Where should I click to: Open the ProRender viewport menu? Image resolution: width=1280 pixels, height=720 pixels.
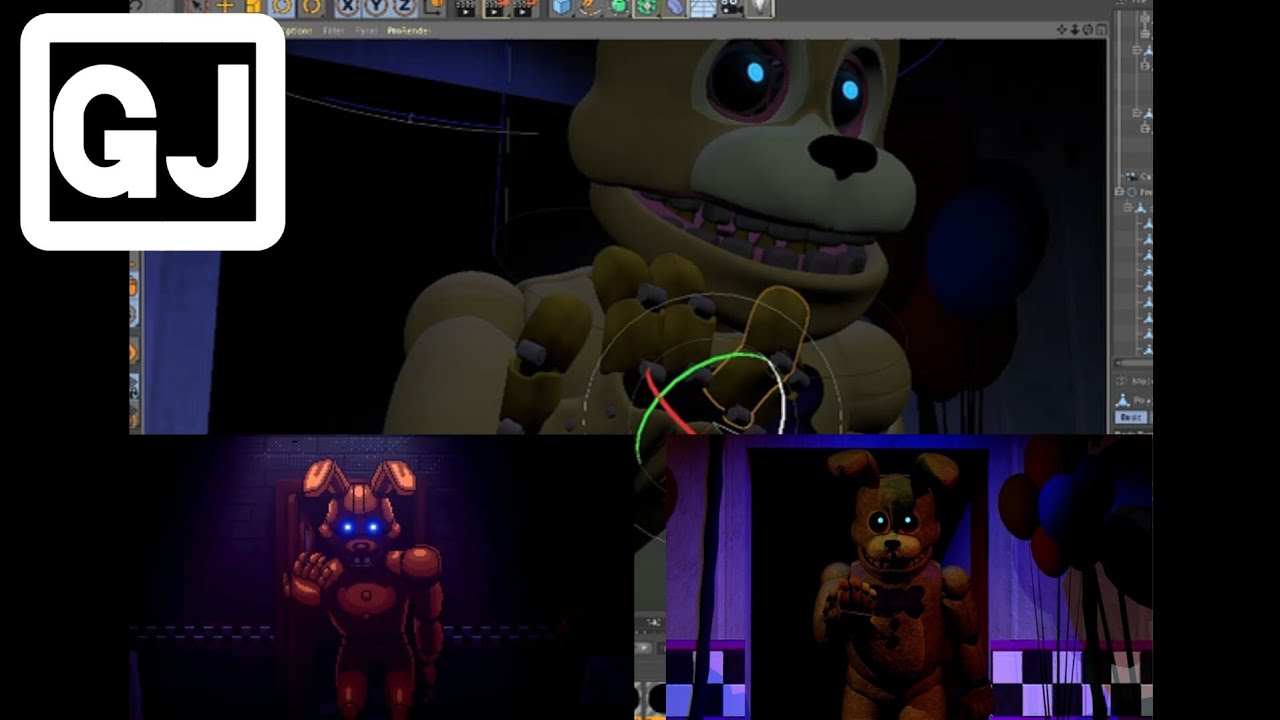(409, 30)
